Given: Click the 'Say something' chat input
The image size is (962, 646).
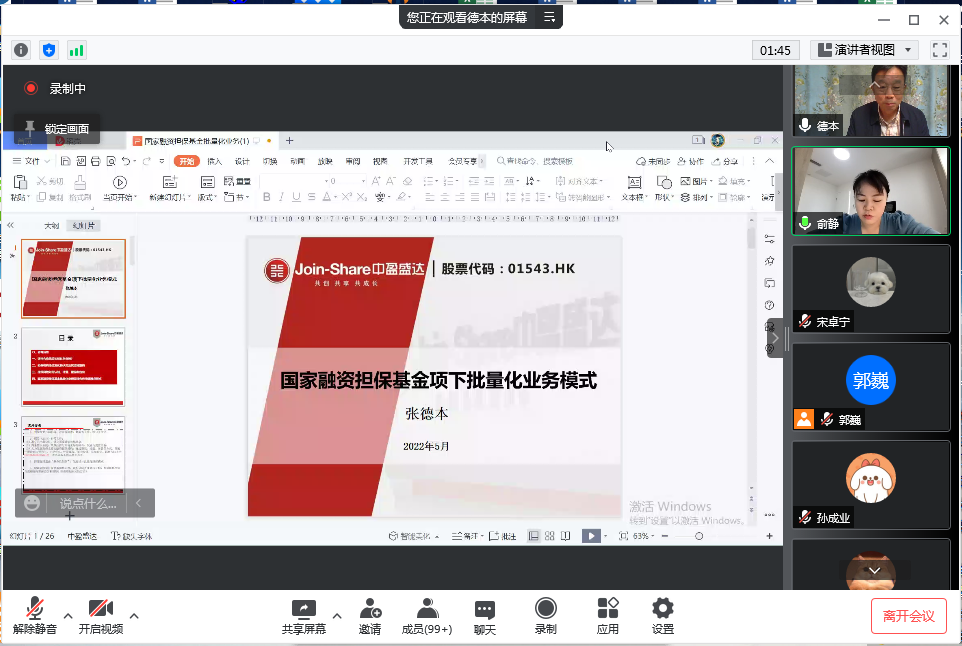Looking at the screenshot, I should point(87,503).
